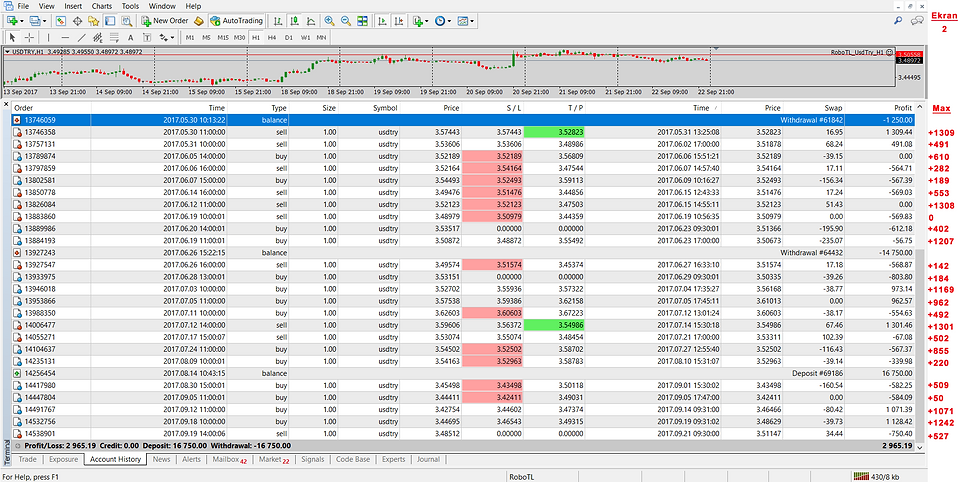Open the Templates icon

click(x=462, y=21)
